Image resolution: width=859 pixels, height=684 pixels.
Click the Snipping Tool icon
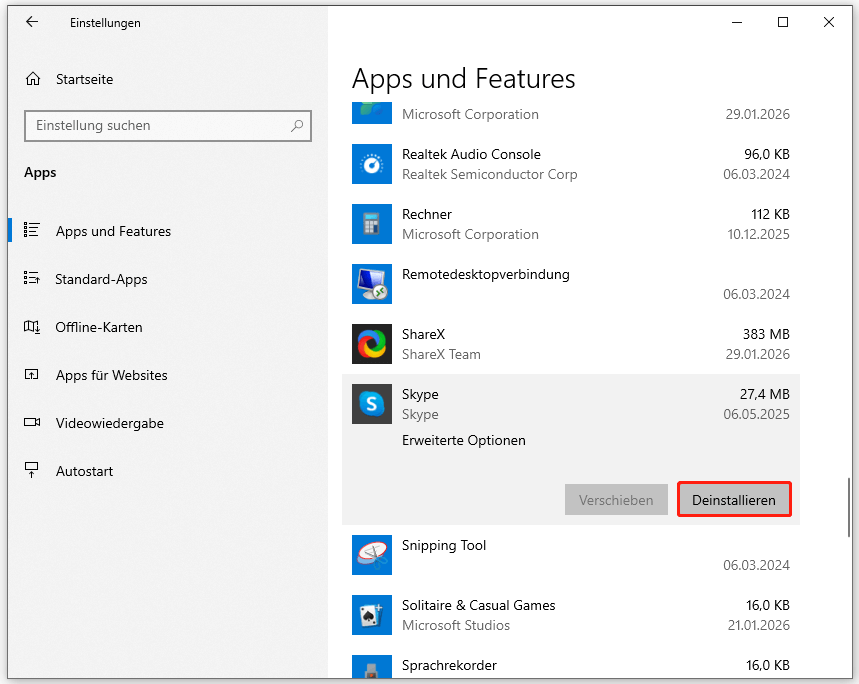pyautogui.click(x=372, y=555)
